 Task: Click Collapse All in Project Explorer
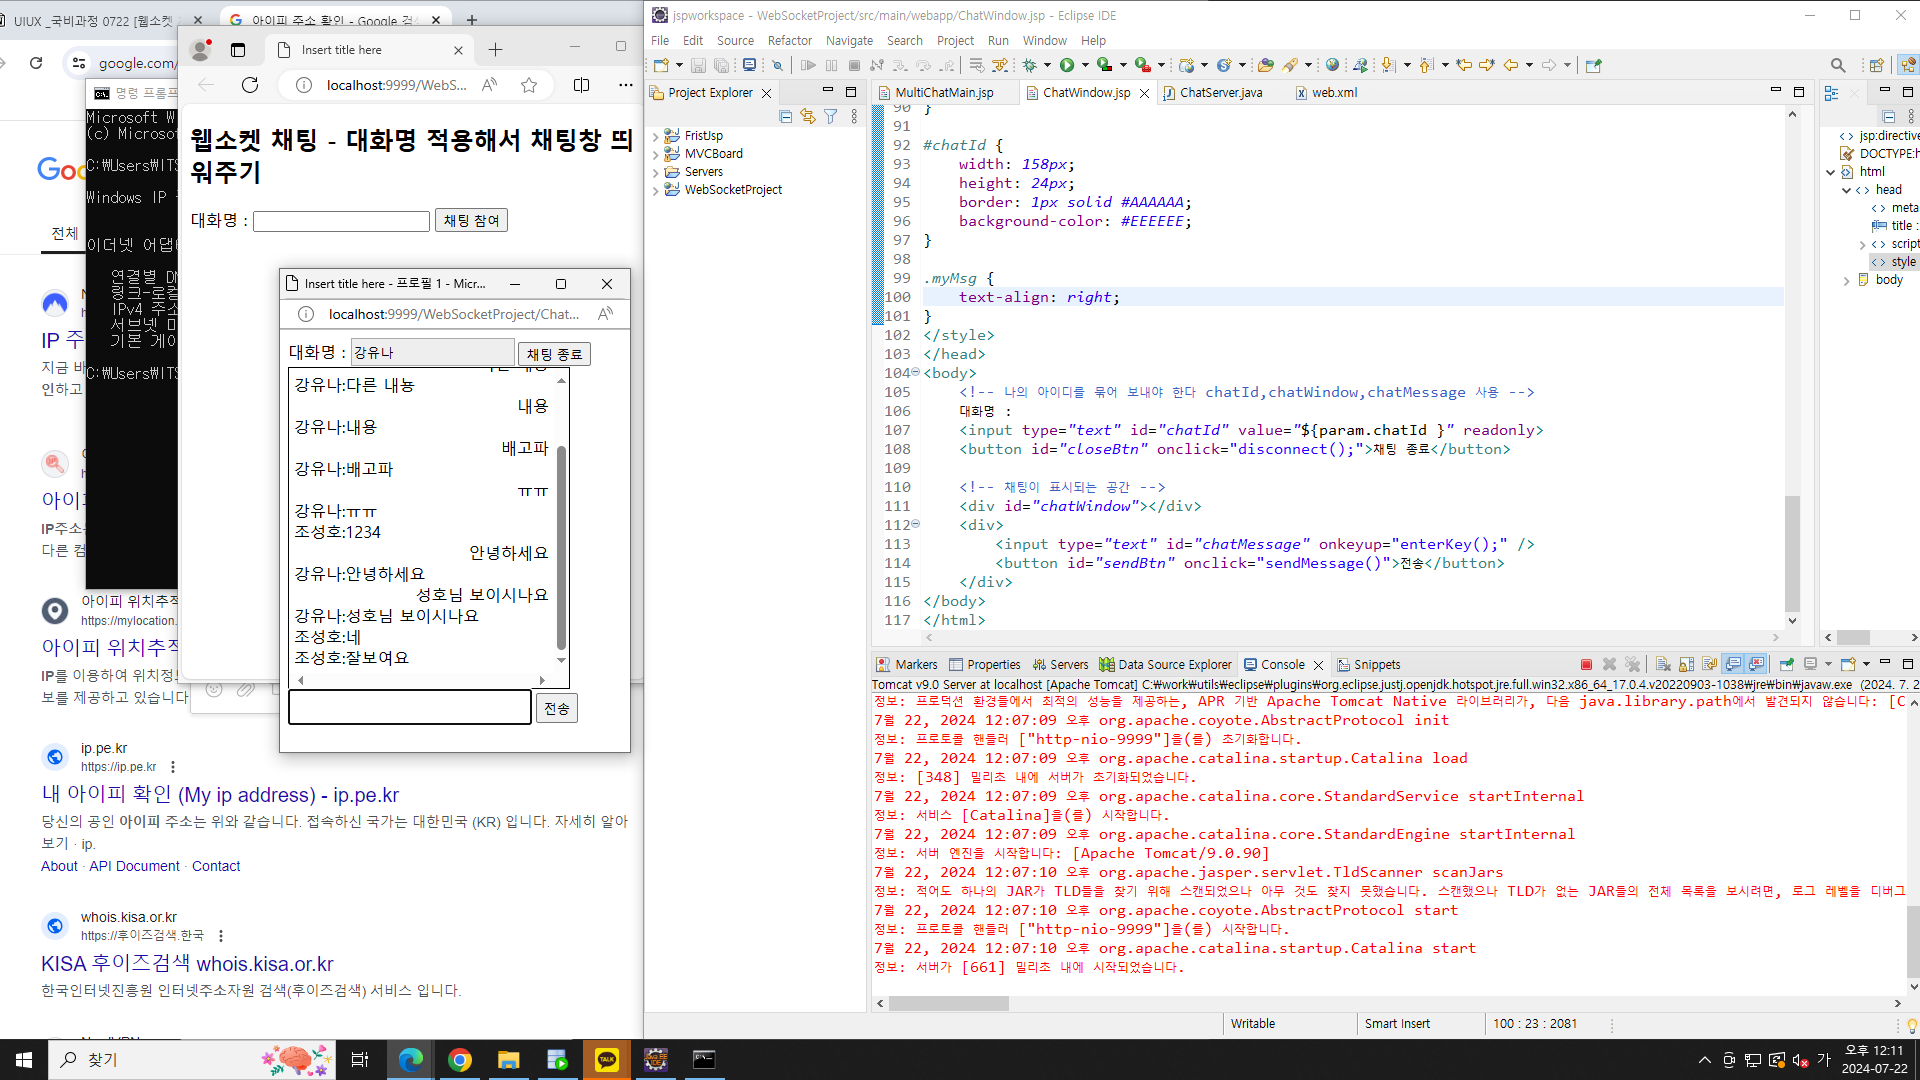[x=785, y=117]
